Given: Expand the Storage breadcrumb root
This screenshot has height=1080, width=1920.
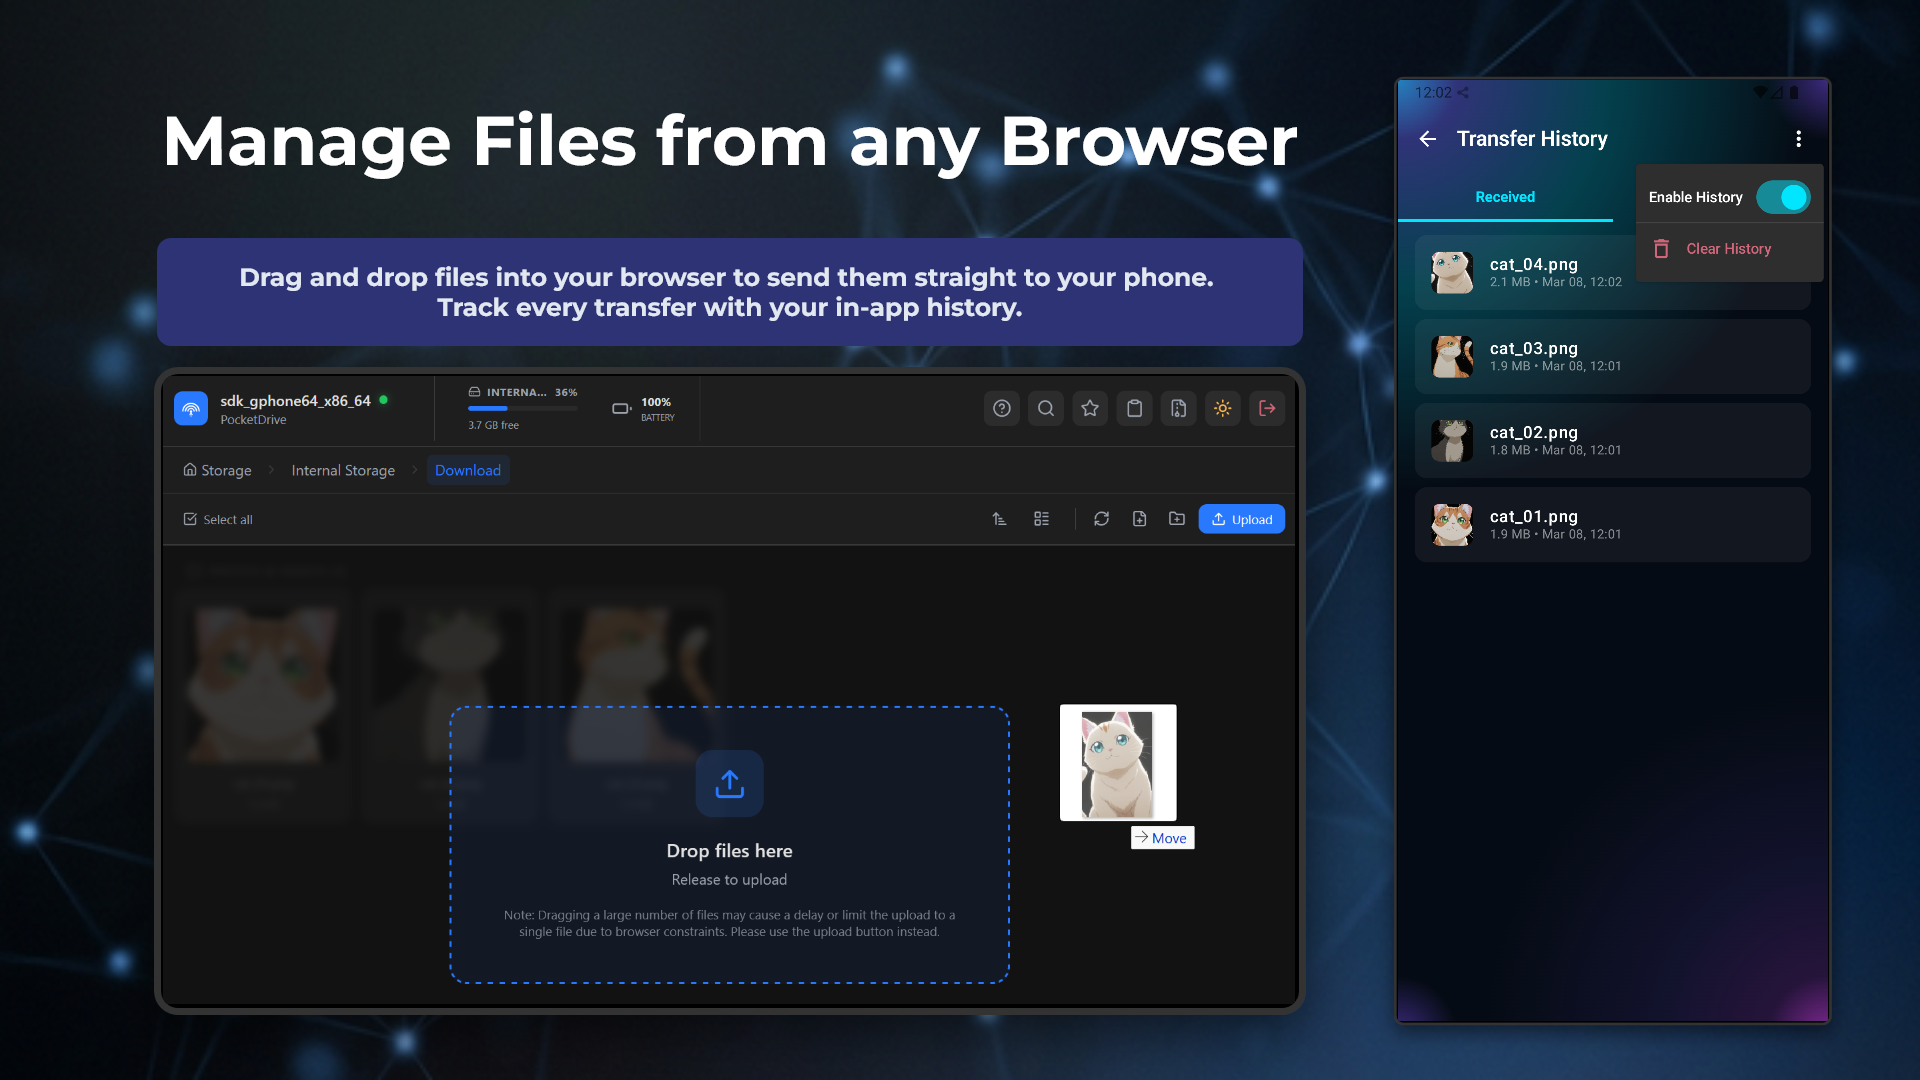Looking at the screenshot, I should (x=216, y=470).
